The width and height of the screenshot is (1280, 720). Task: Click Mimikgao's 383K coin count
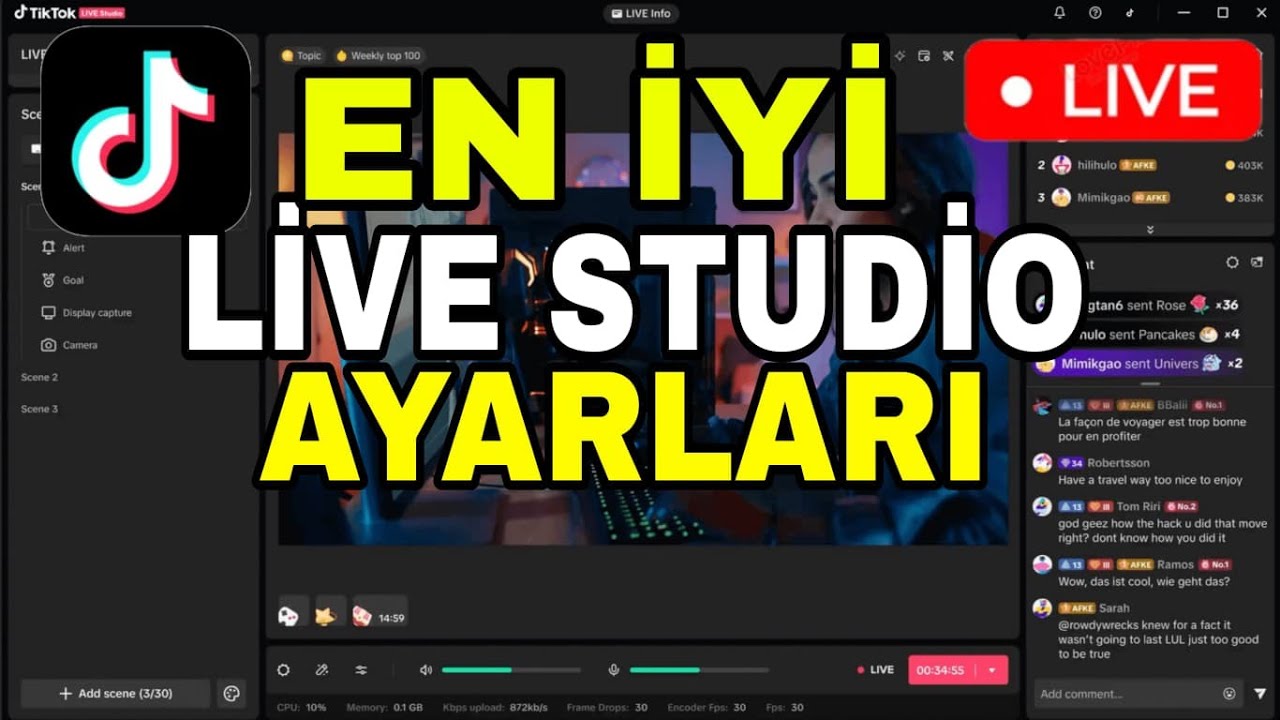tap(1245, 198)
